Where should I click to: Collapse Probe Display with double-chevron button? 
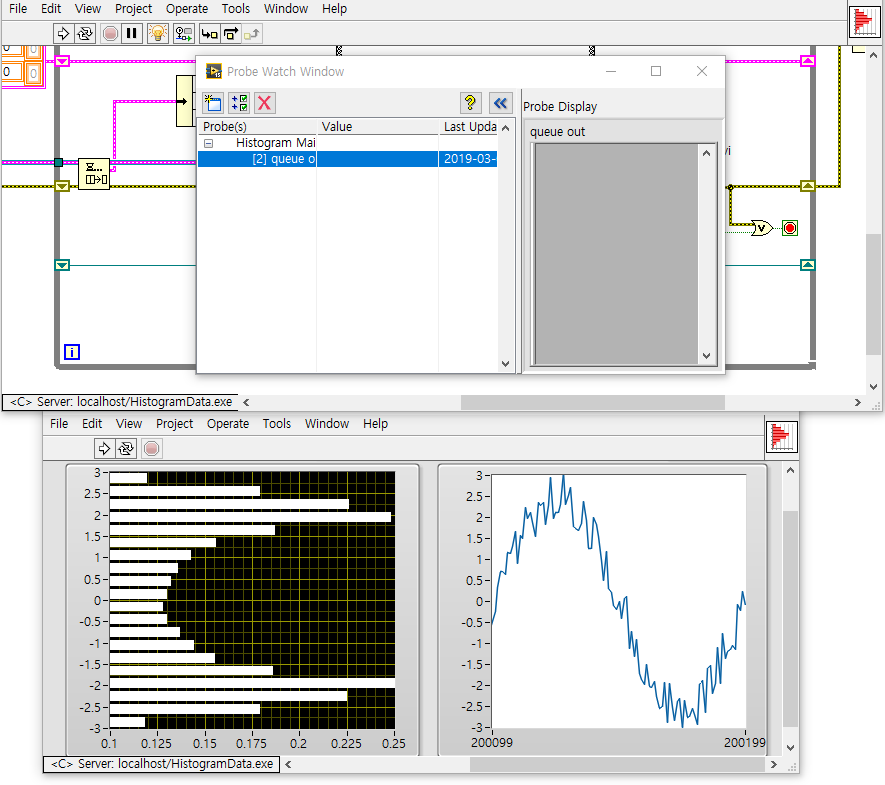(501, 103)
